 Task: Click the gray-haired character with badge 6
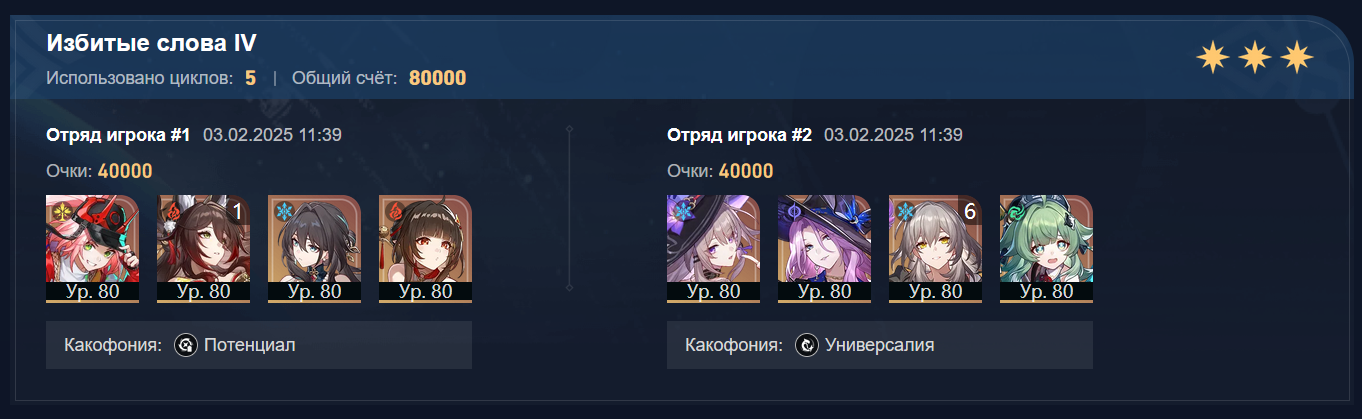coord(936,248)
